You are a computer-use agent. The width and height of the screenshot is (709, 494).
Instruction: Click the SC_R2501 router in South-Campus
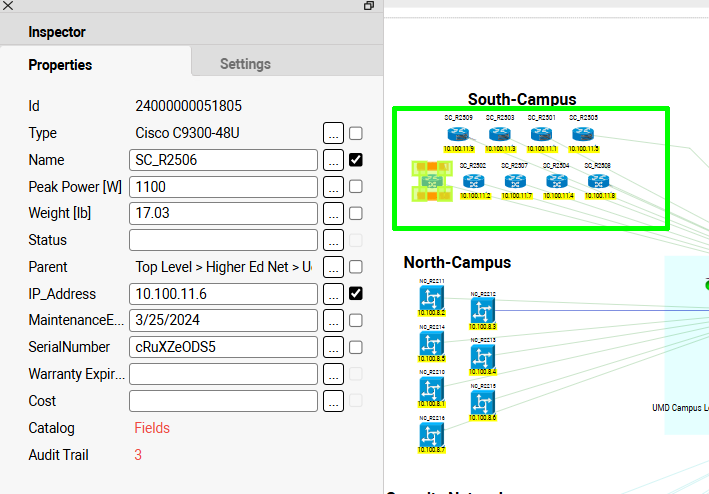tap(542, 134)
